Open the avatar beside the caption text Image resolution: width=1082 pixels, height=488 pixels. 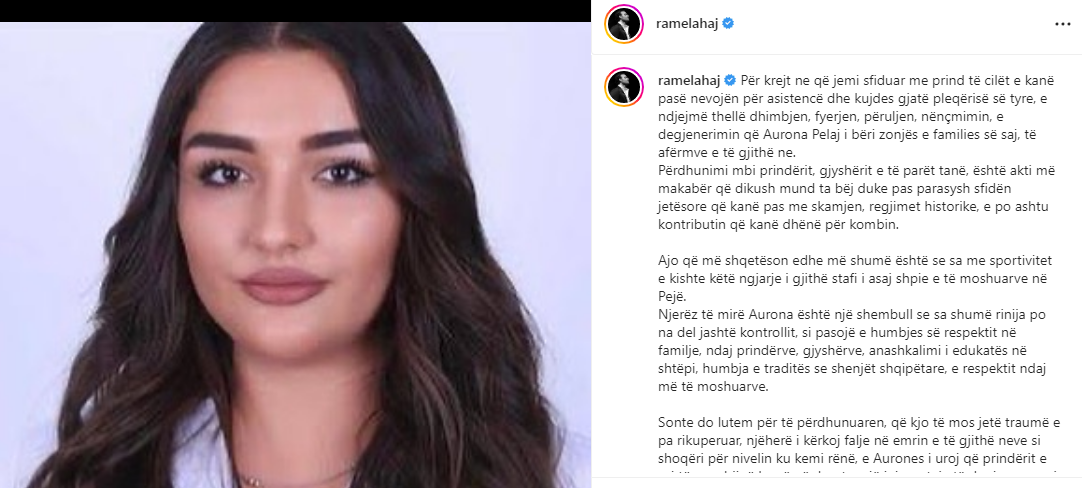tap(624, 88)
